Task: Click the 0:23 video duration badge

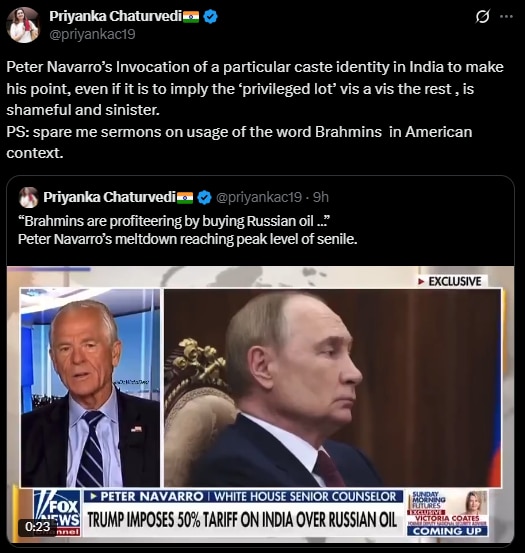Action: click(38, 527)
